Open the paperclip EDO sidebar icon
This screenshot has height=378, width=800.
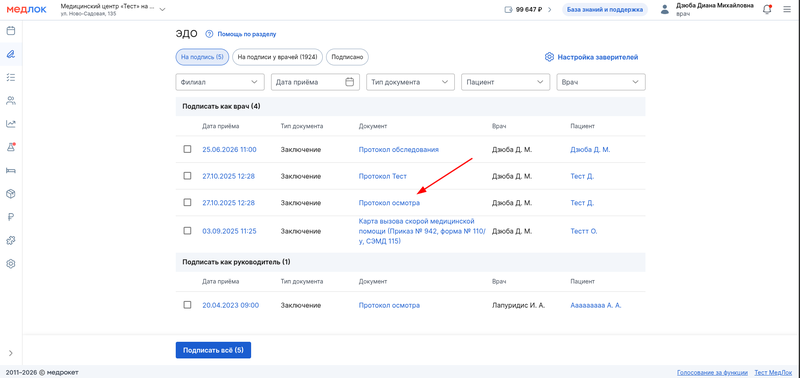tap(11, 54)
